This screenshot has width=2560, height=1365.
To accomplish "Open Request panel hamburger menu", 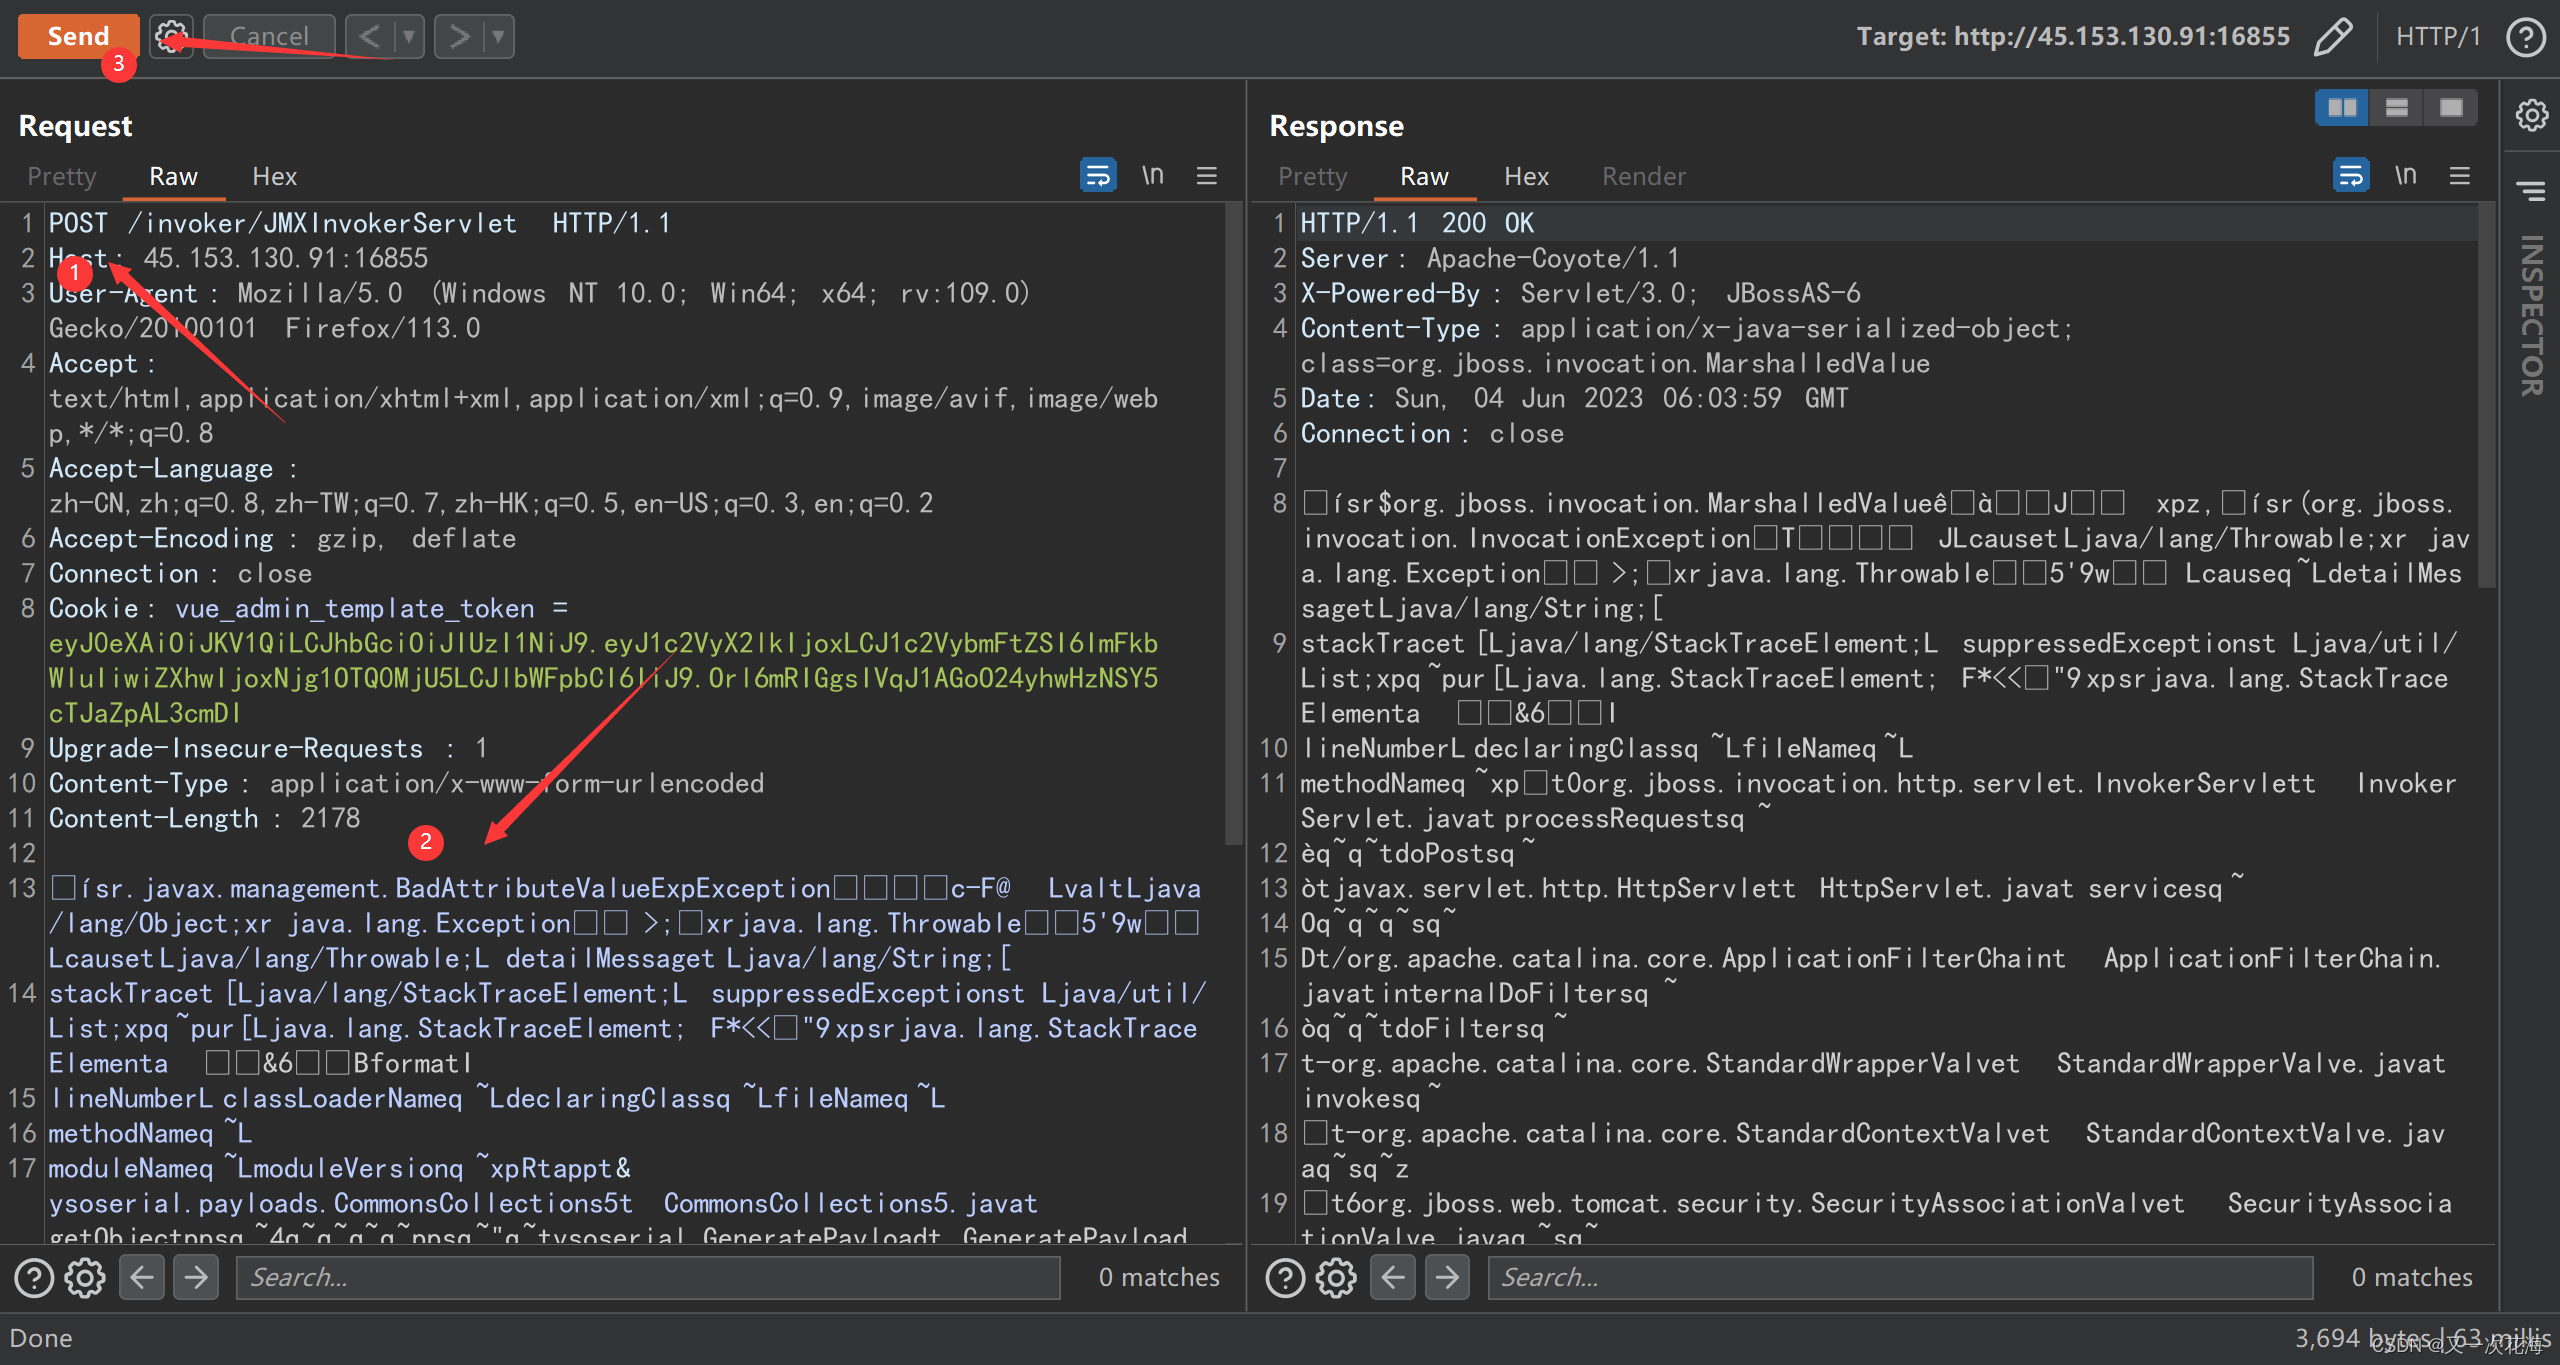I will point(1207,175).
